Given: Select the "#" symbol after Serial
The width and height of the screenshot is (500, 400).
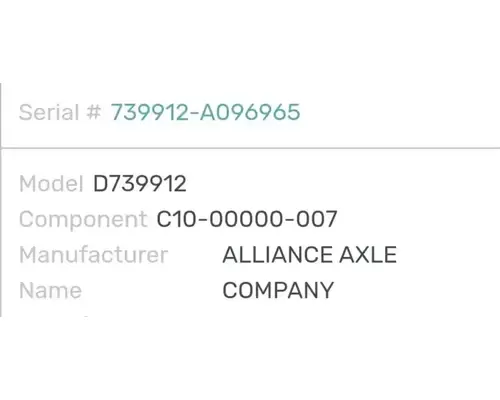Looking at the screenshot, I should (93, 112).
